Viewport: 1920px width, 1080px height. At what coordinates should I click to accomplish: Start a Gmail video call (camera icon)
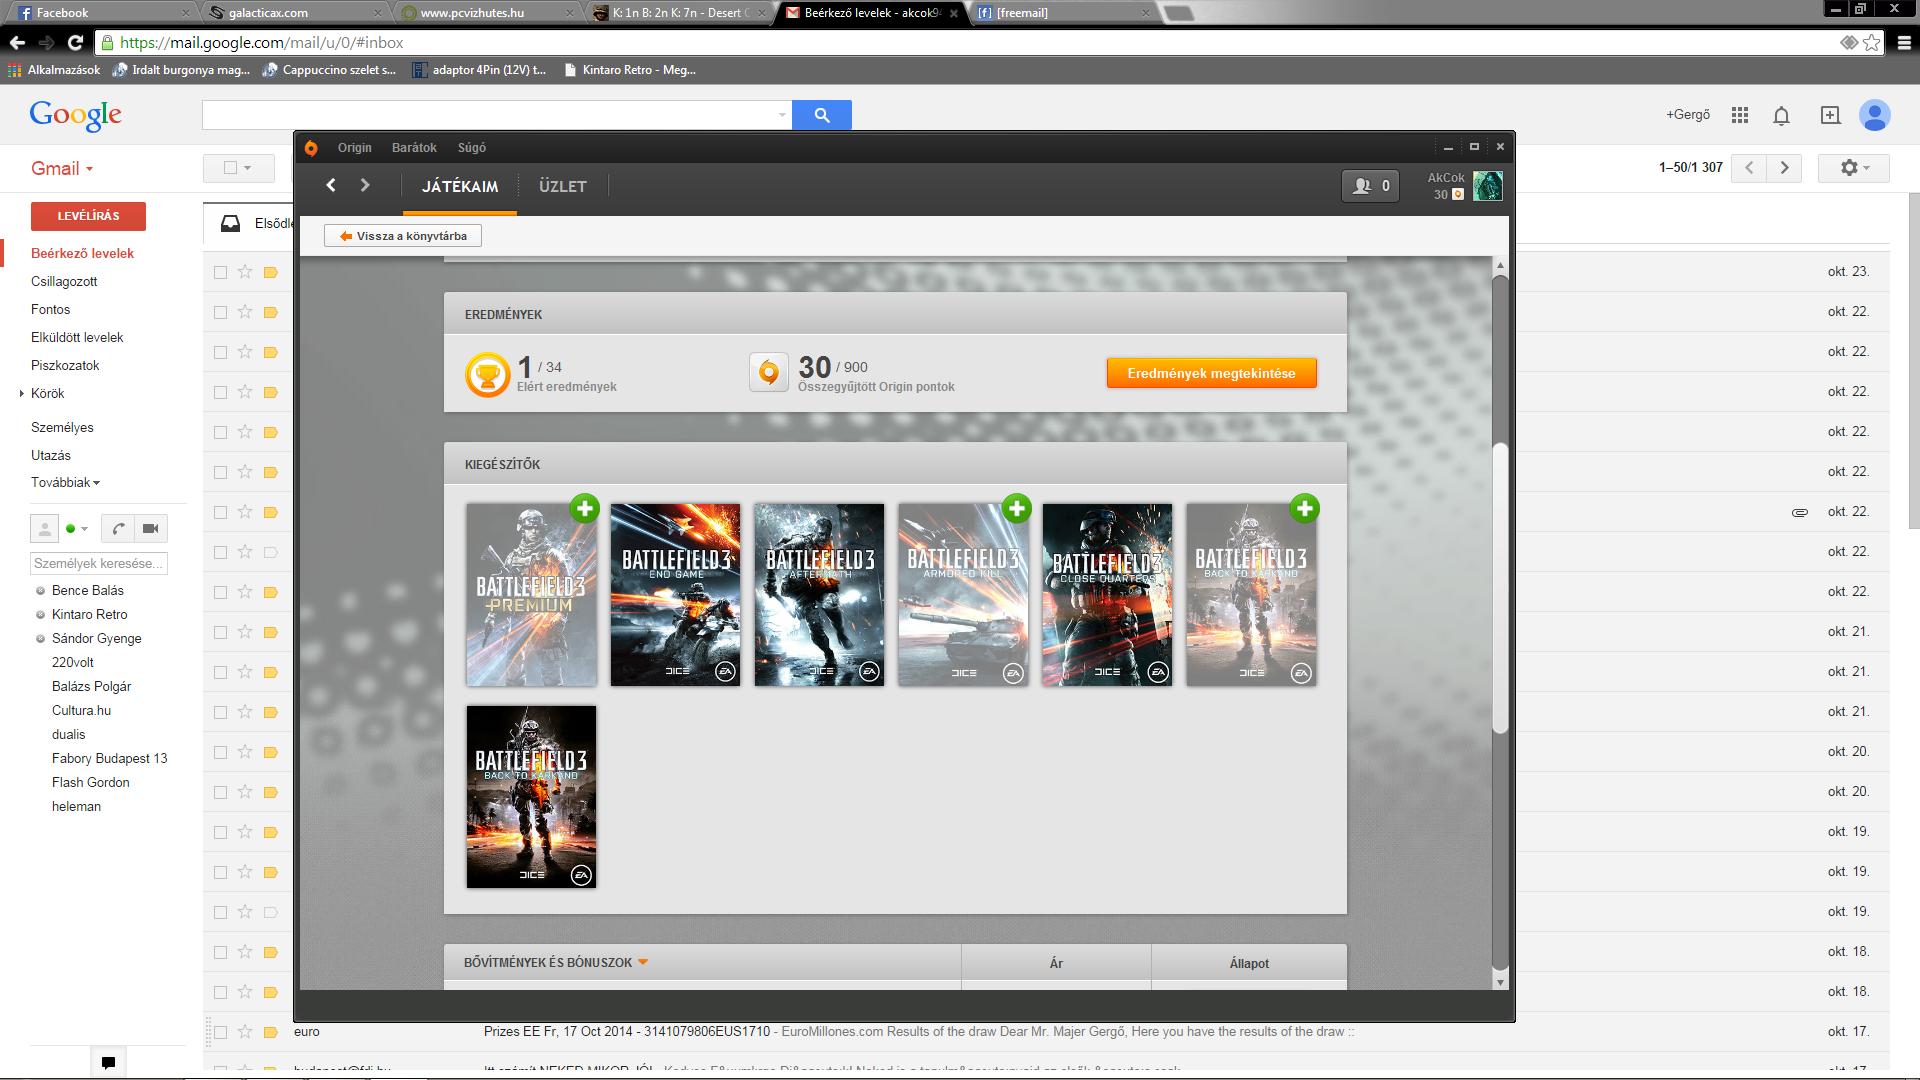tap(151, 528)
